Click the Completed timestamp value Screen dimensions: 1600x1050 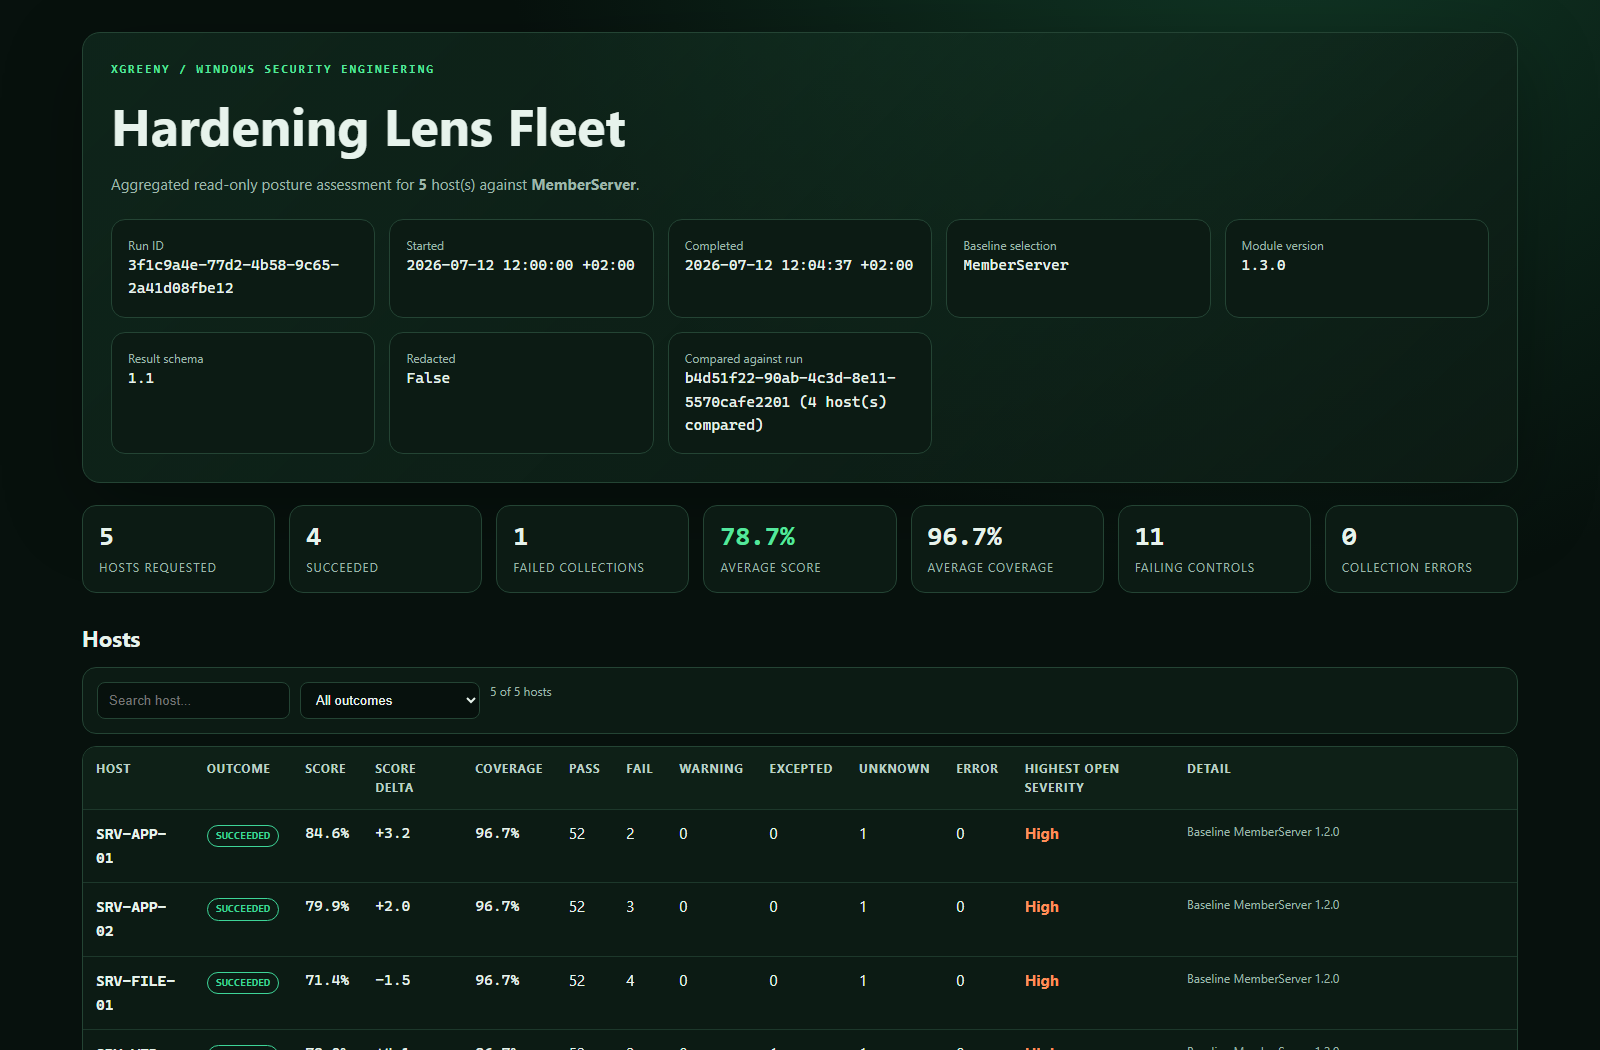(799, 265)
